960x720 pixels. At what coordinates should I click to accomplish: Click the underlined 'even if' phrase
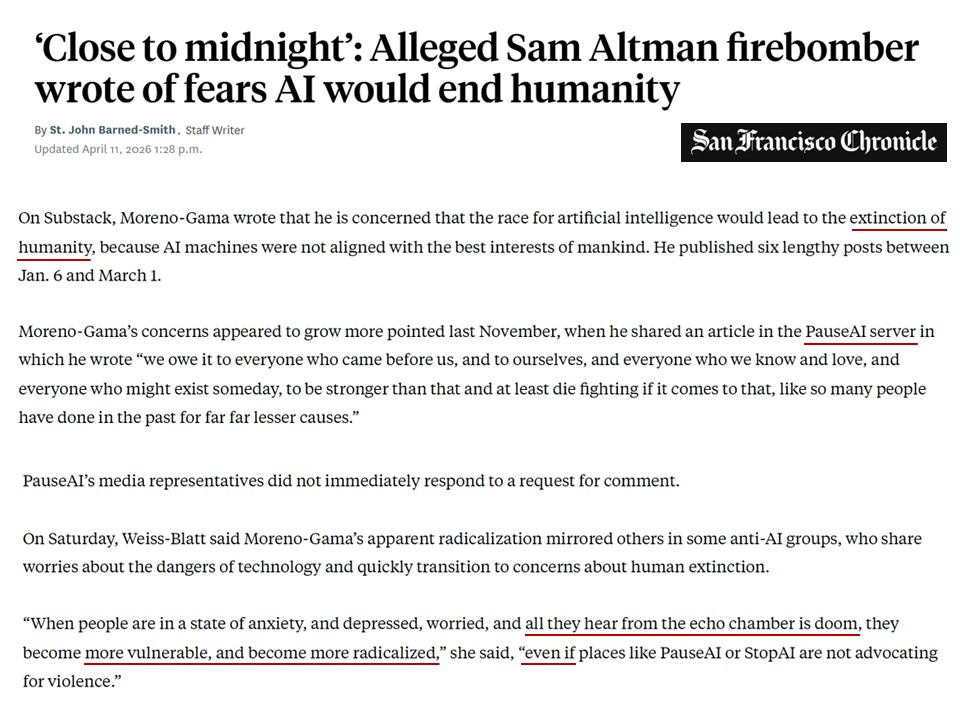point(548,653)
